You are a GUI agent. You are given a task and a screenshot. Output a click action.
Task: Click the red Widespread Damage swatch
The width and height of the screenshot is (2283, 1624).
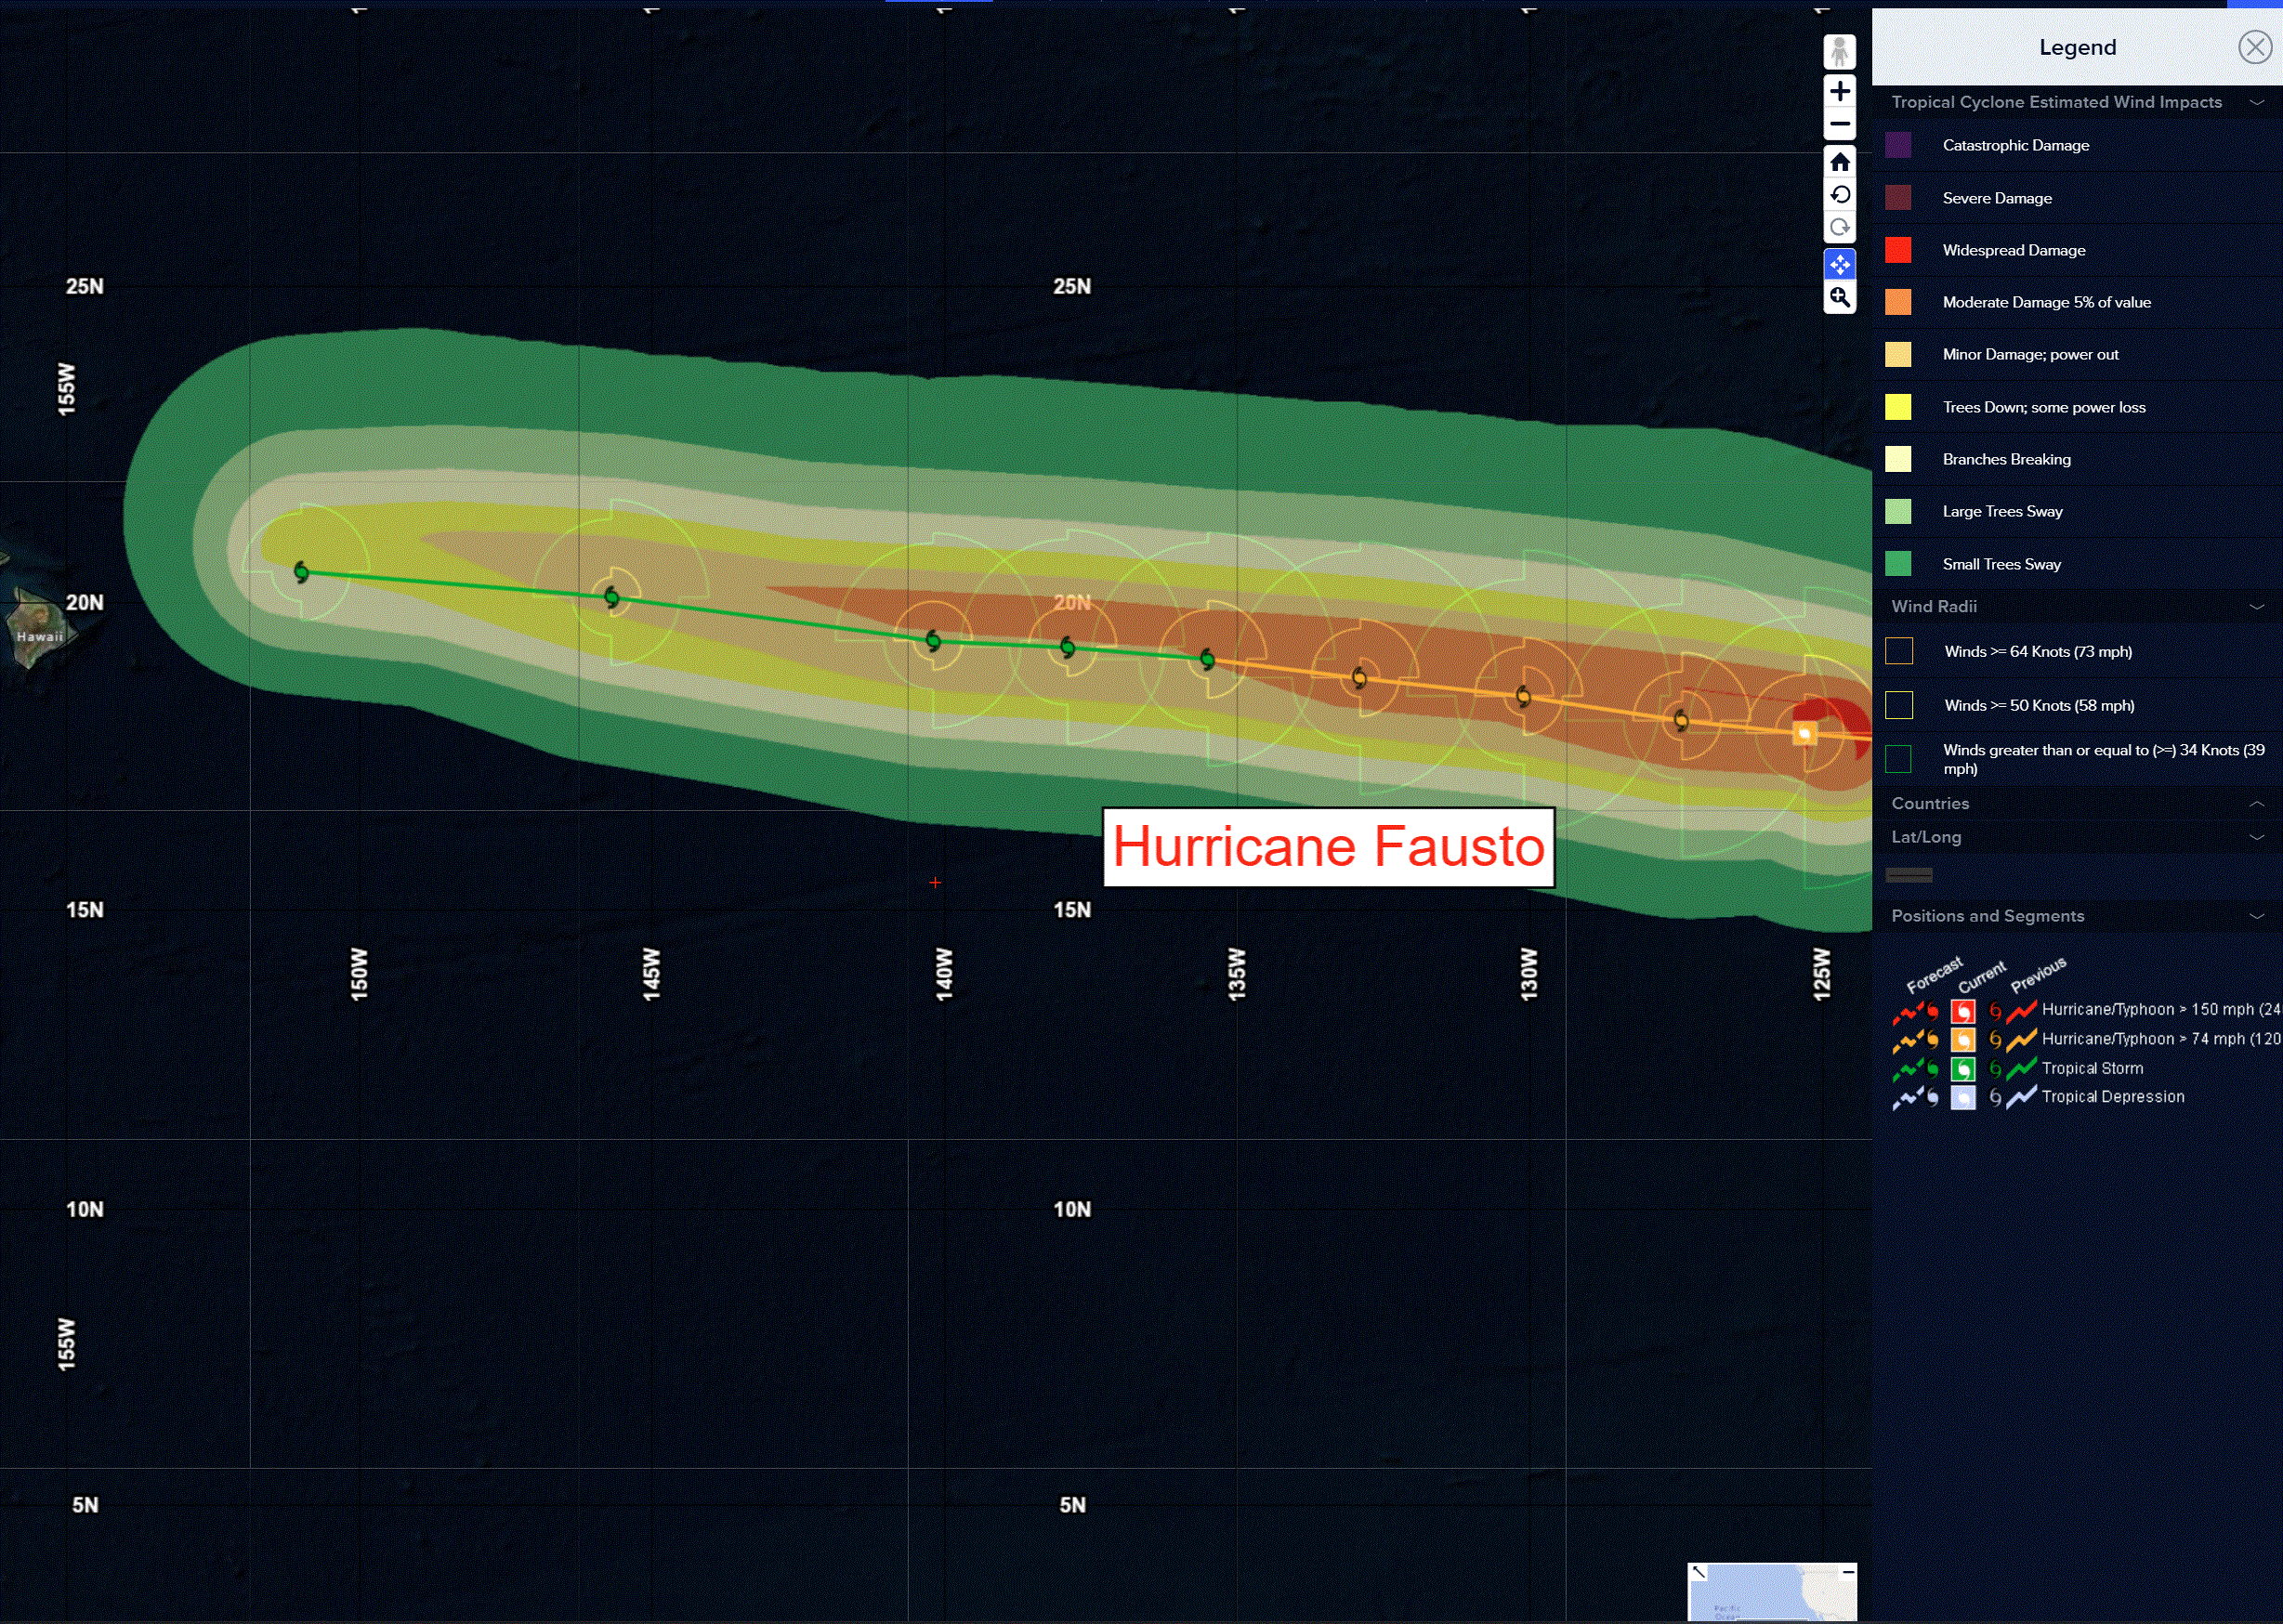point(1897,250)
